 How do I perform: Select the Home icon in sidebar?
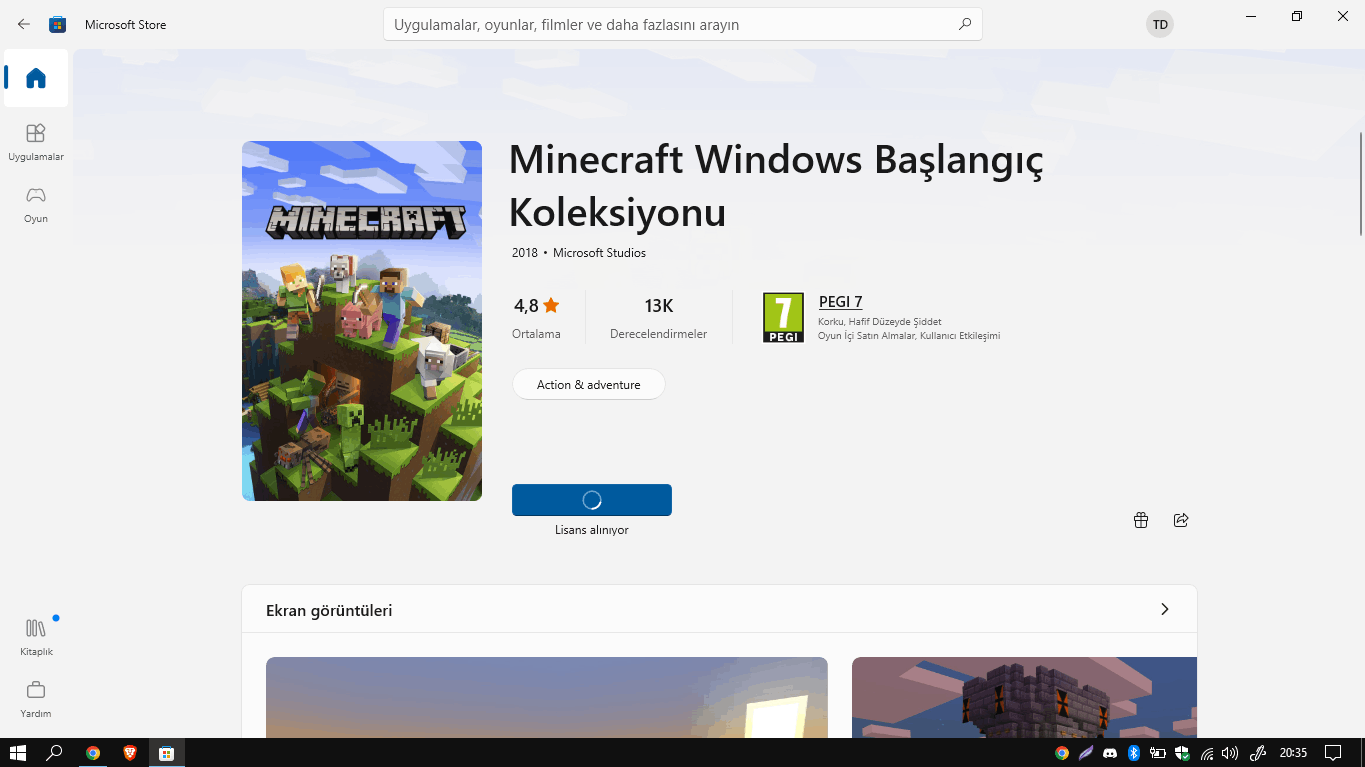click(35, 78)
